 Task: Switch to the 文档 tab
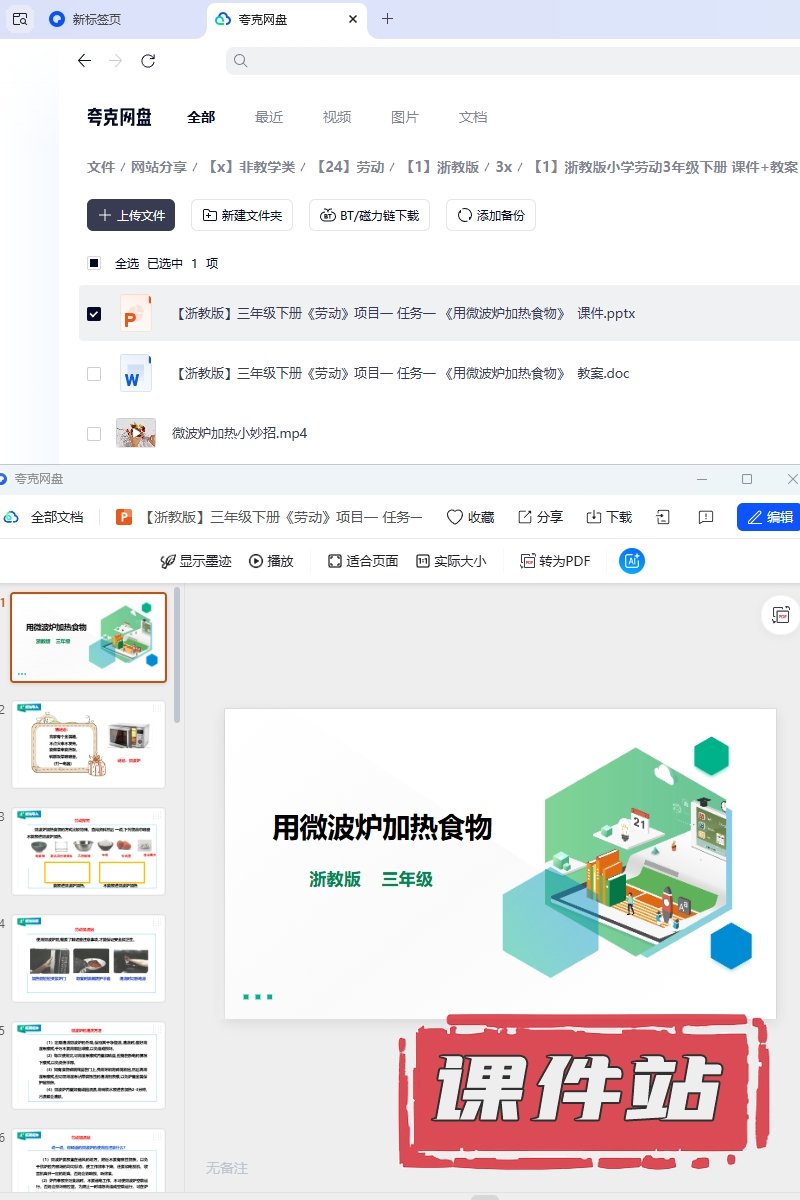tap(473, 117)
